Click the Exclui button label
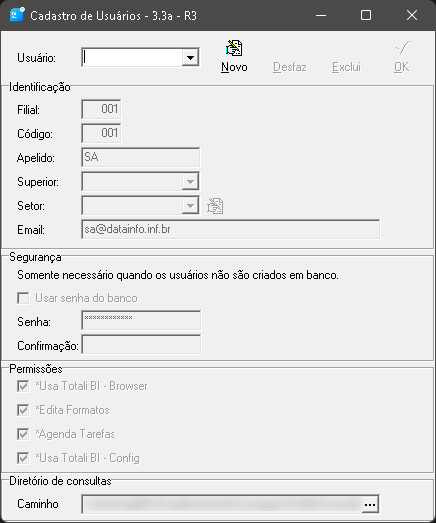The image size is (436, 523). click(x=346, y=67)
